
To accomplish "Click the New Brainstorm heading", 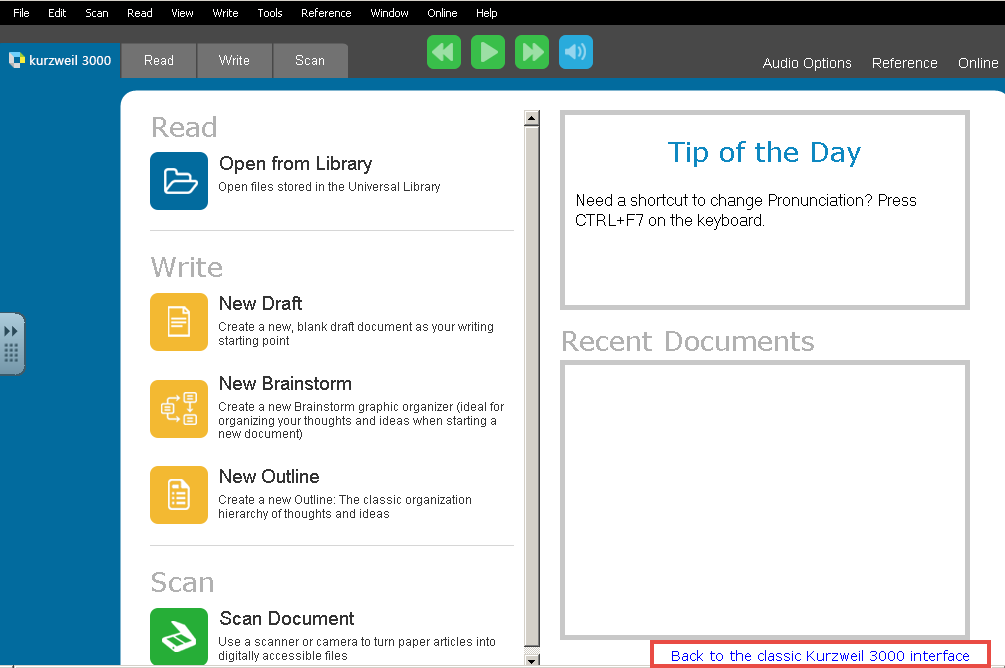I will pos(285,383).
